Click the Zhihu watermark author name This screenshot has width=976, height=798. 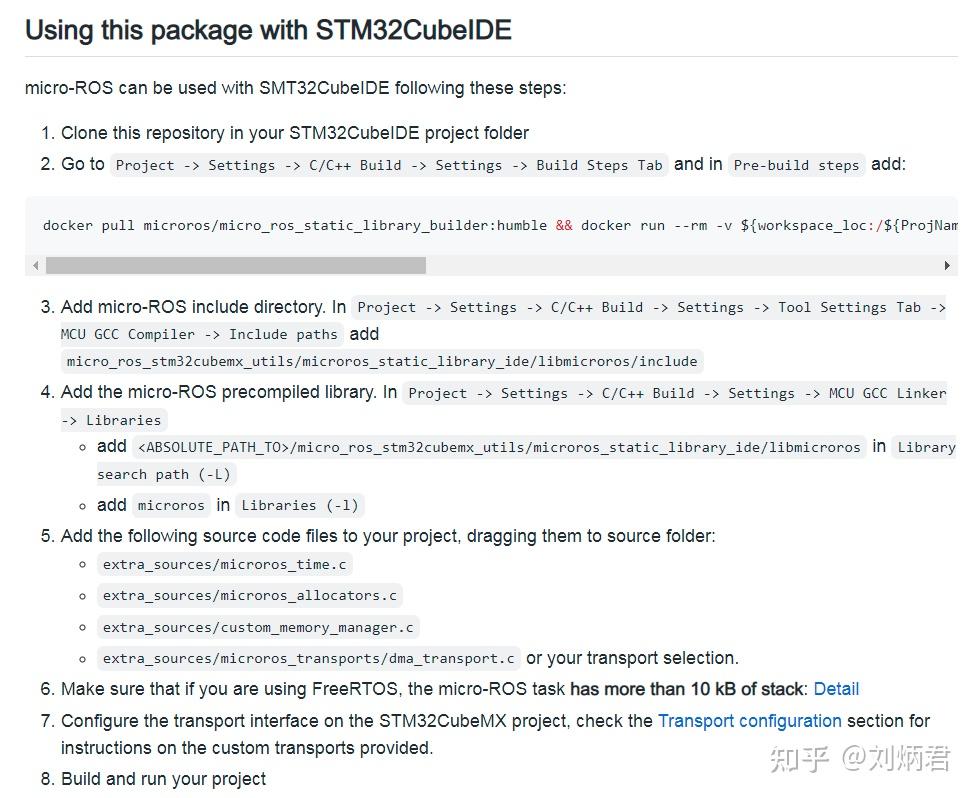click(x=896, y=759)
